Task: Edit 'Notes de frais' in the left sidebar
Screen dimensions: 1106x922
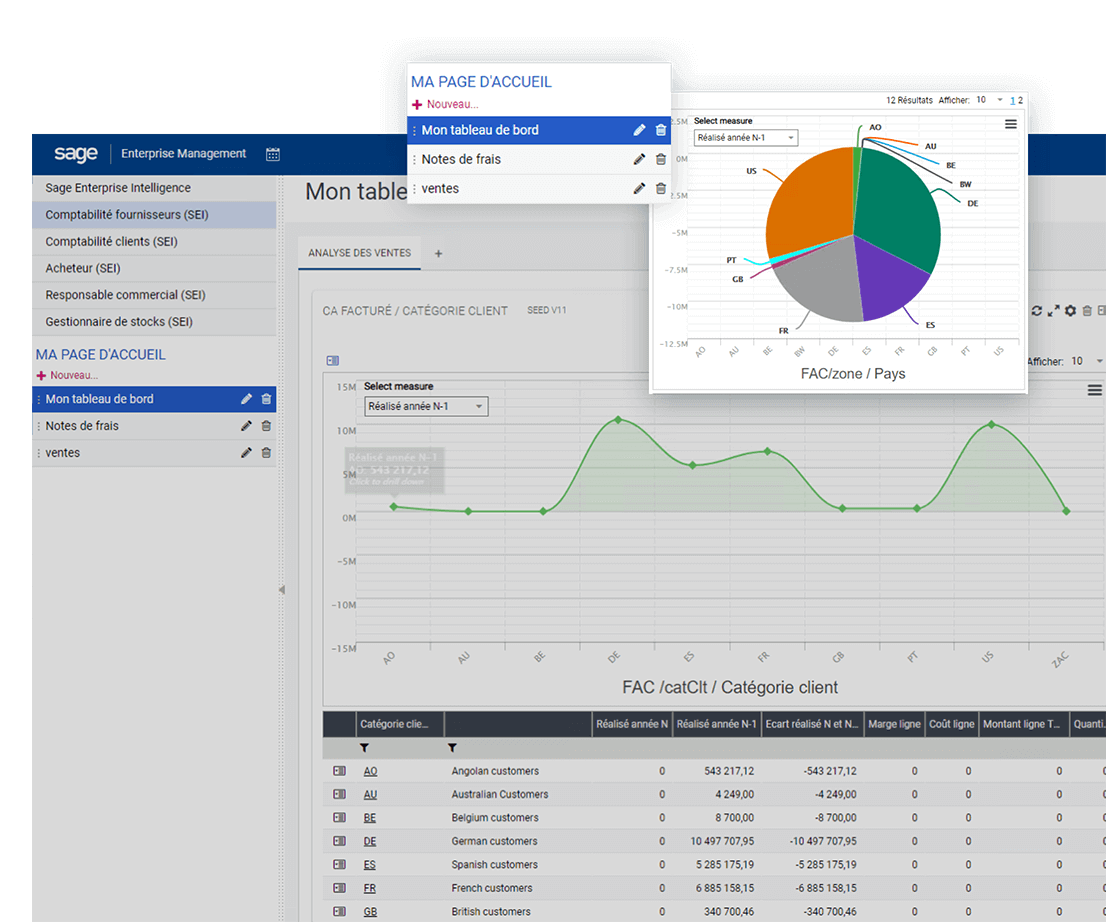Action: 246,426
